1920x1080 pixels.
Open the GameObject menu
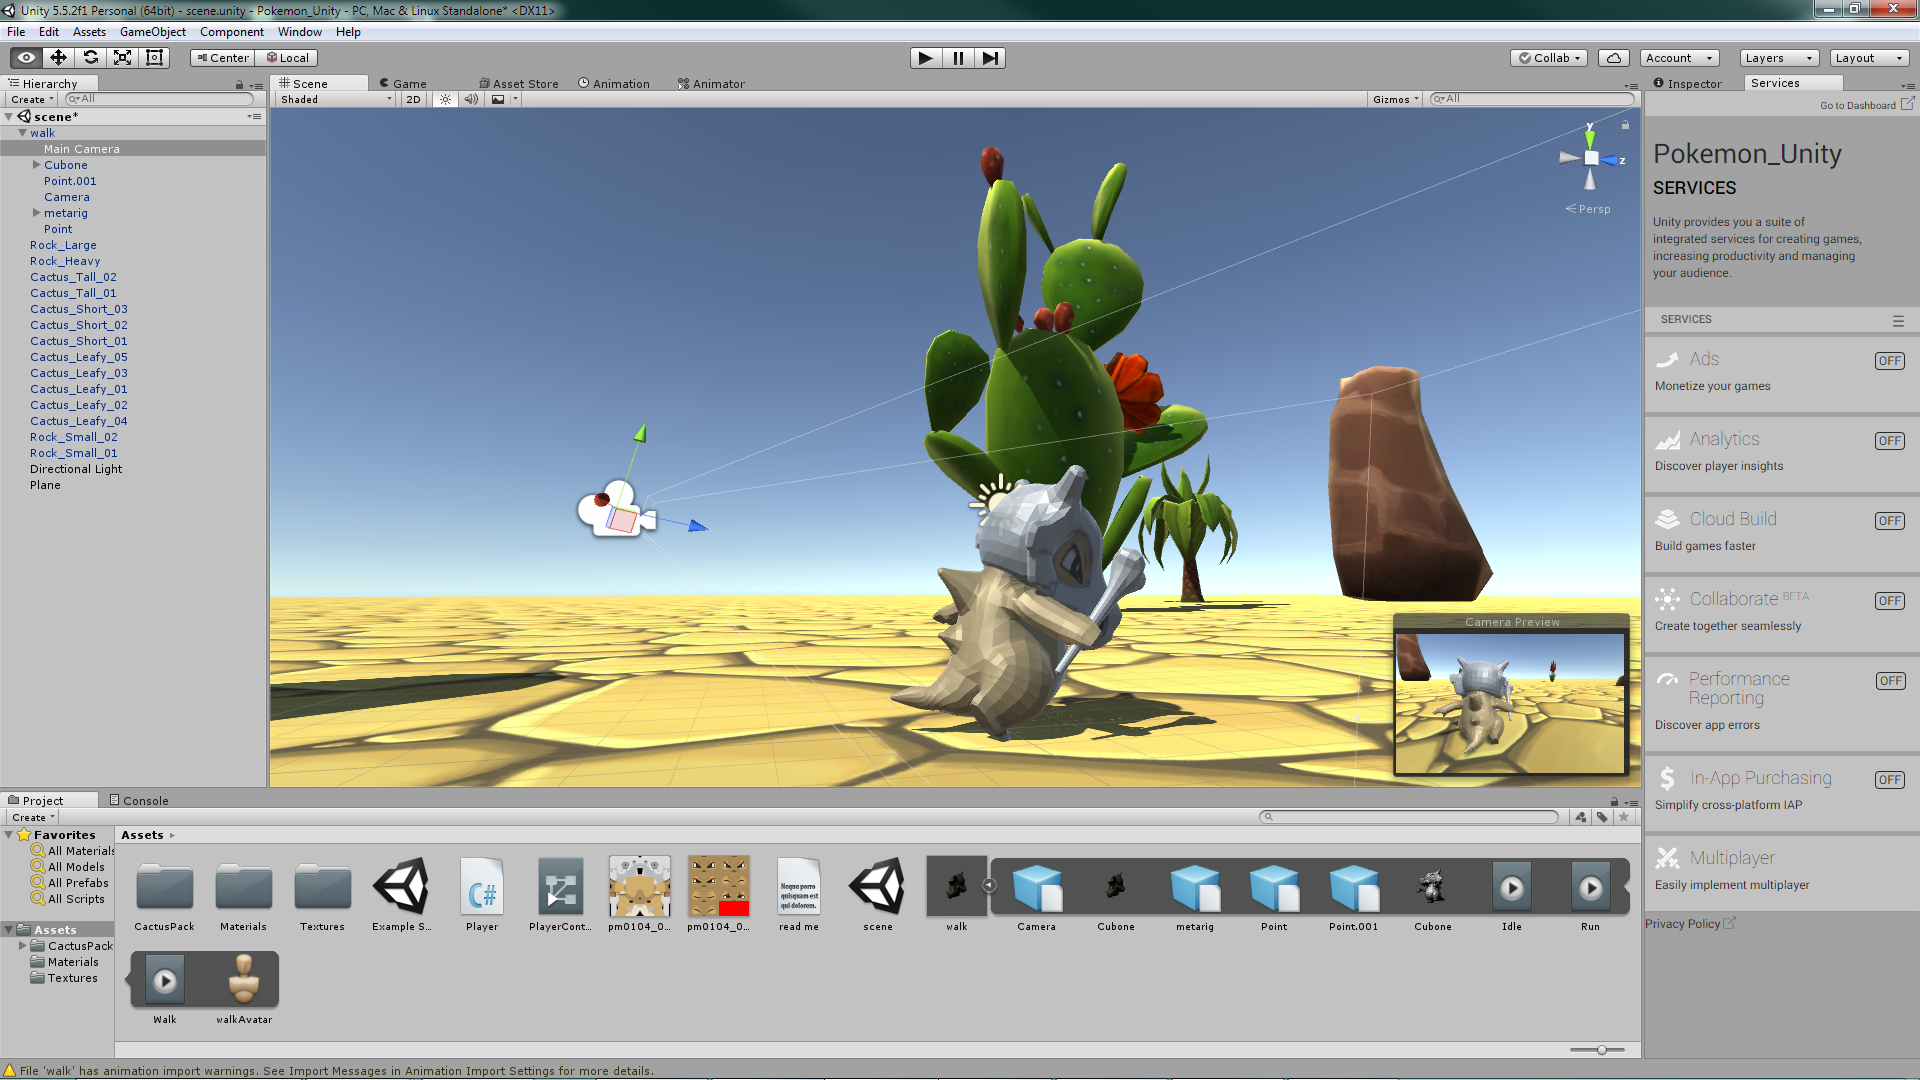pyautogui.click(x=152, y=32)
